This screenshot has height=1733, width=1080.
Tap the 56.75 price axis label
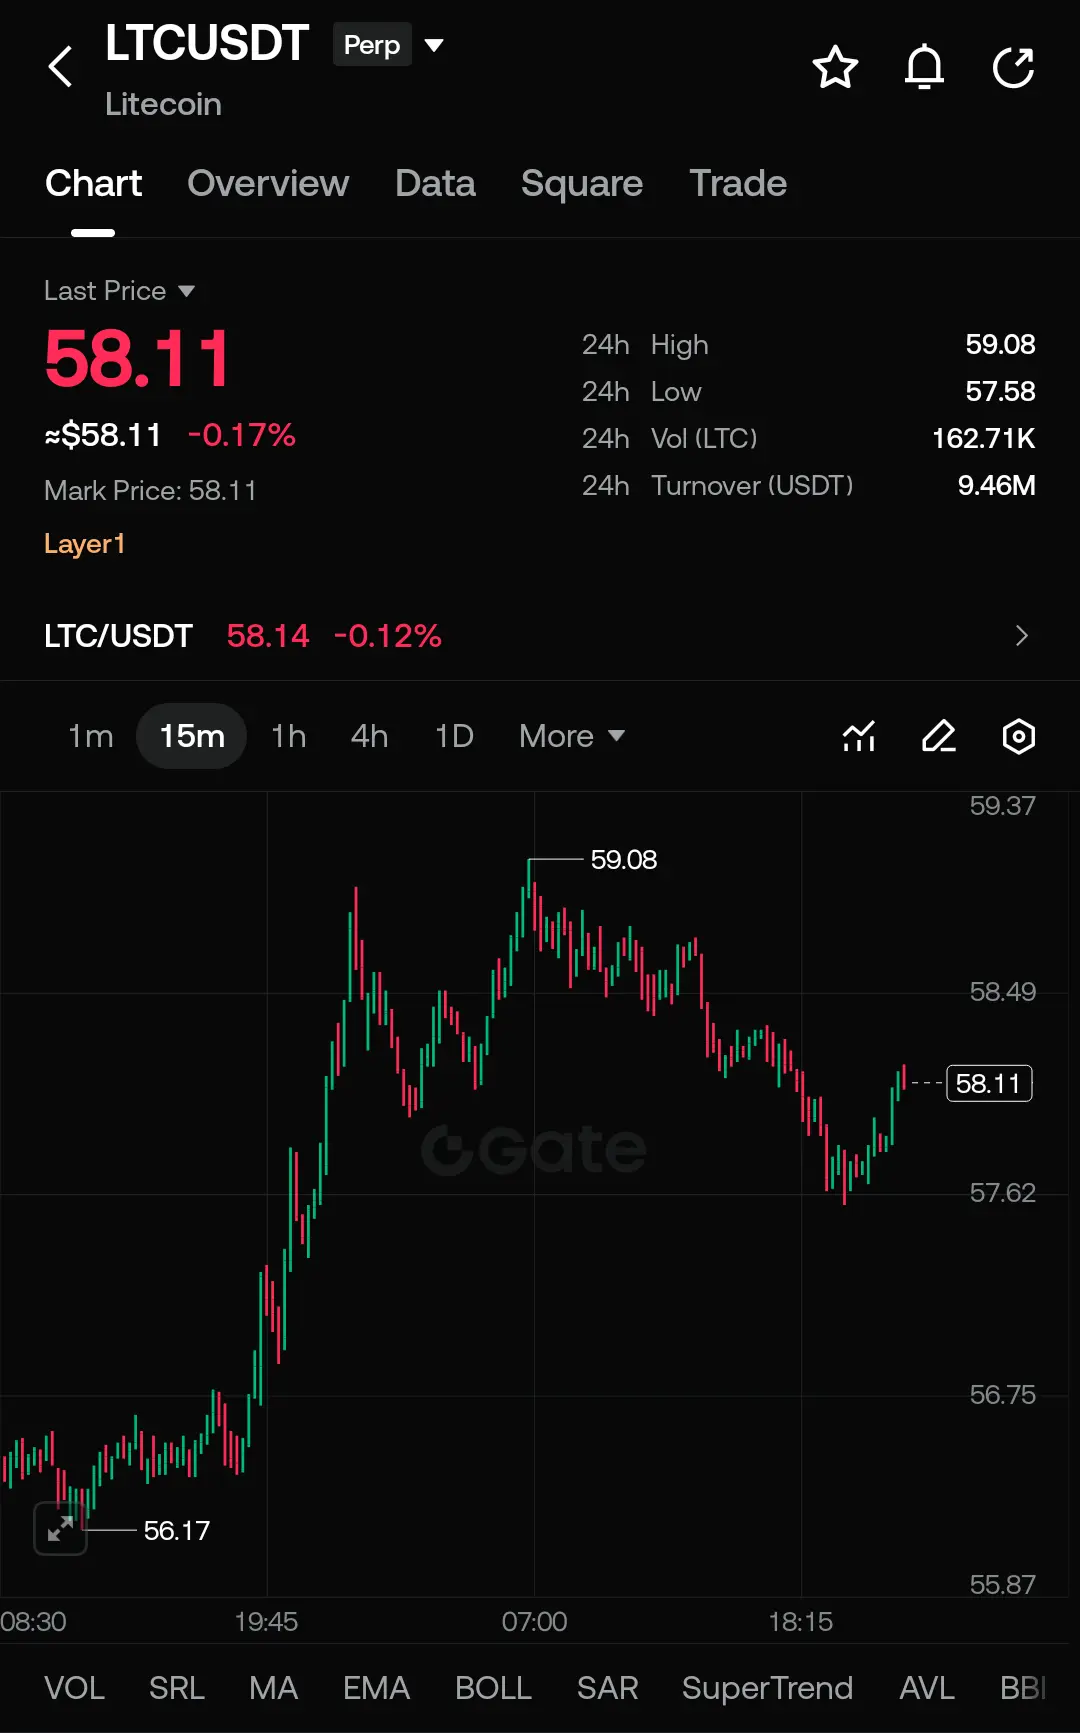(x=1002, y=1395)
